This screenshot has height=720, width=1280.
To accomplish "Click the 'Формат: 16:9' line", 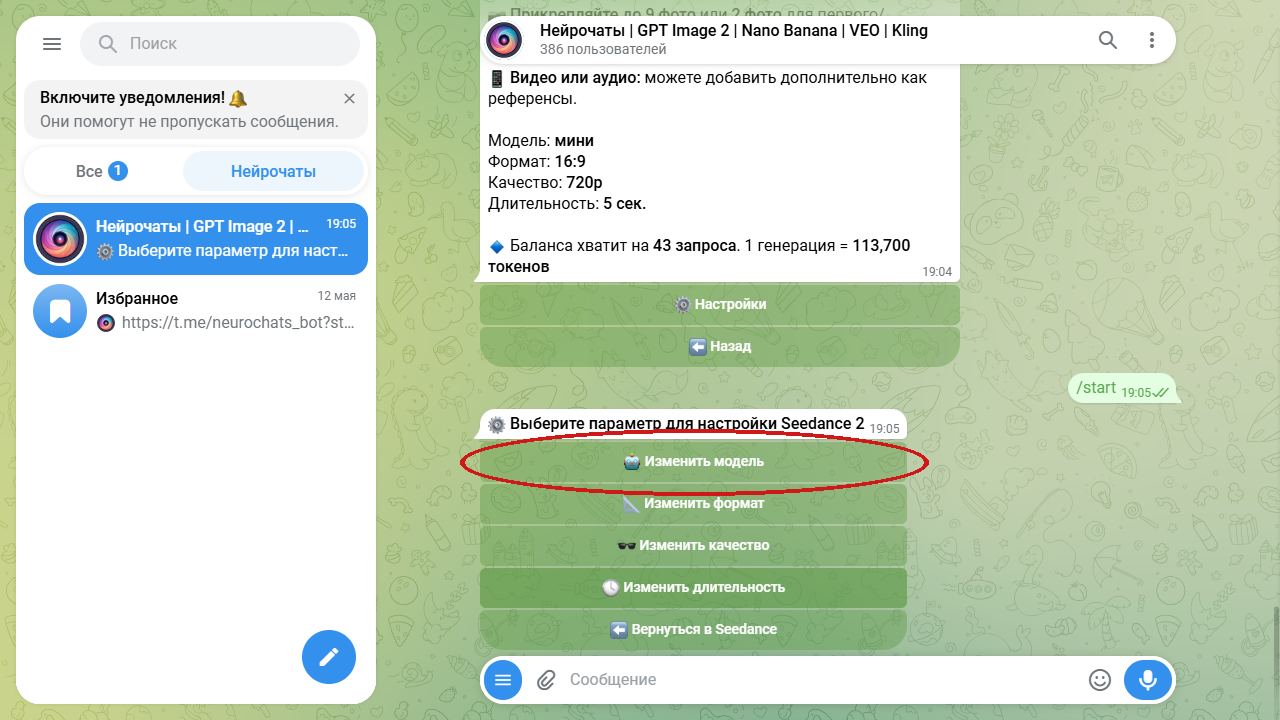I will pos(537,161).
